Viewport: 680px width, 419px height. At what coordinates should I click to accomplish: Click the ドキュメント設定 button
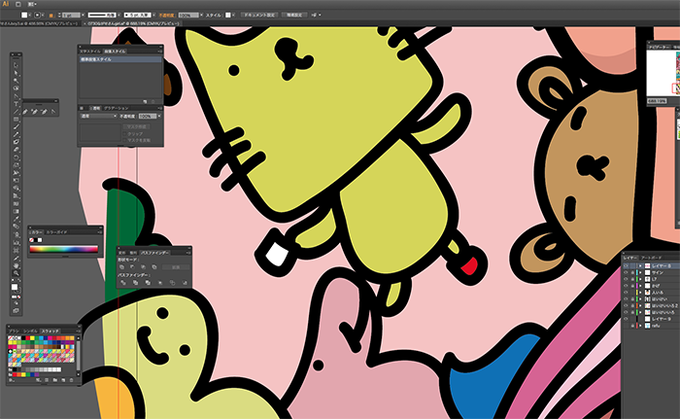[260, 15]
